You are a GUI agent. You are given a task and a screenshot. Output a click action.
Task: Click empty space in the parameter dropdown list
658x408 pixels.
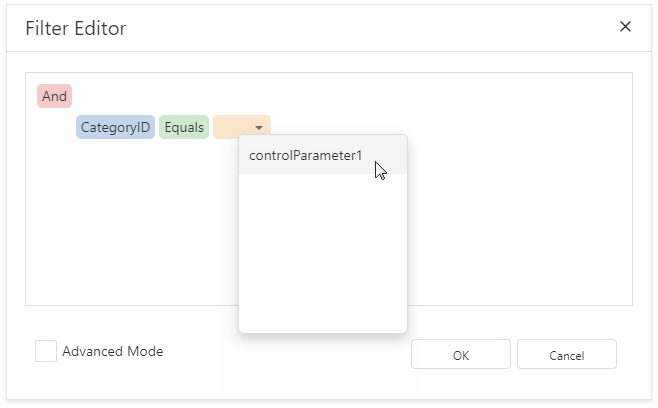[322, 250]
